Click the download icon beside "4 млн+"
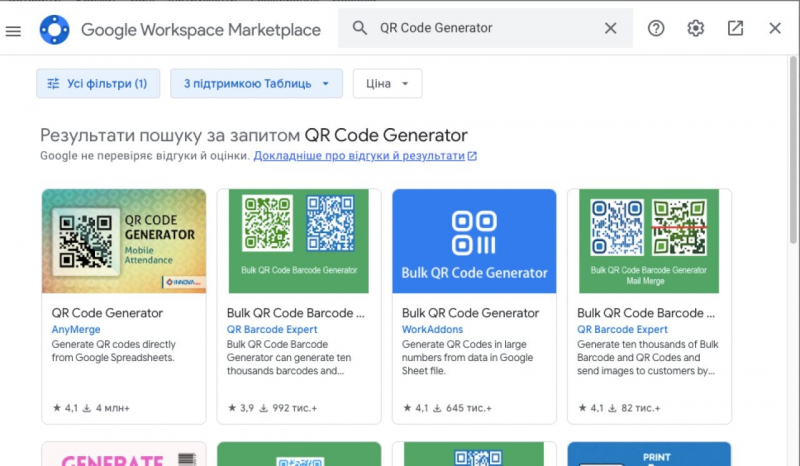The image size is (800, 466). pos(87,408)
